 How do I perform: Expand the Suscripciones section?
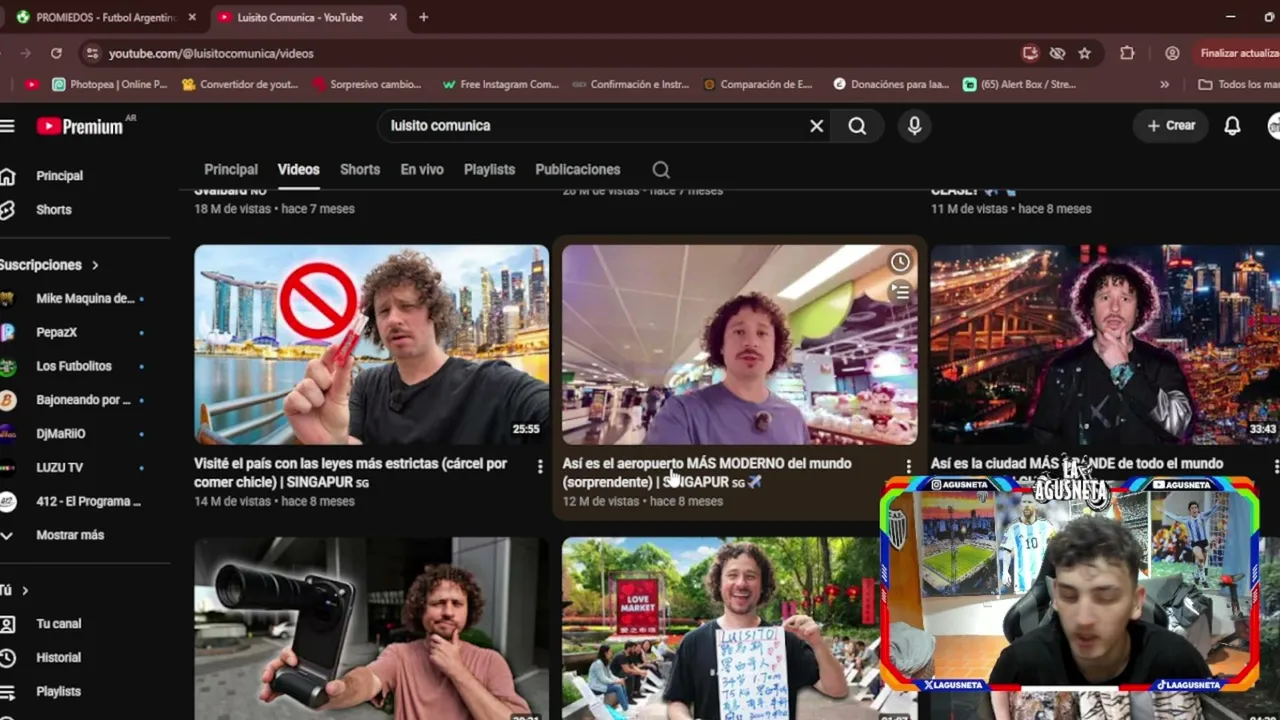[50, 265]
